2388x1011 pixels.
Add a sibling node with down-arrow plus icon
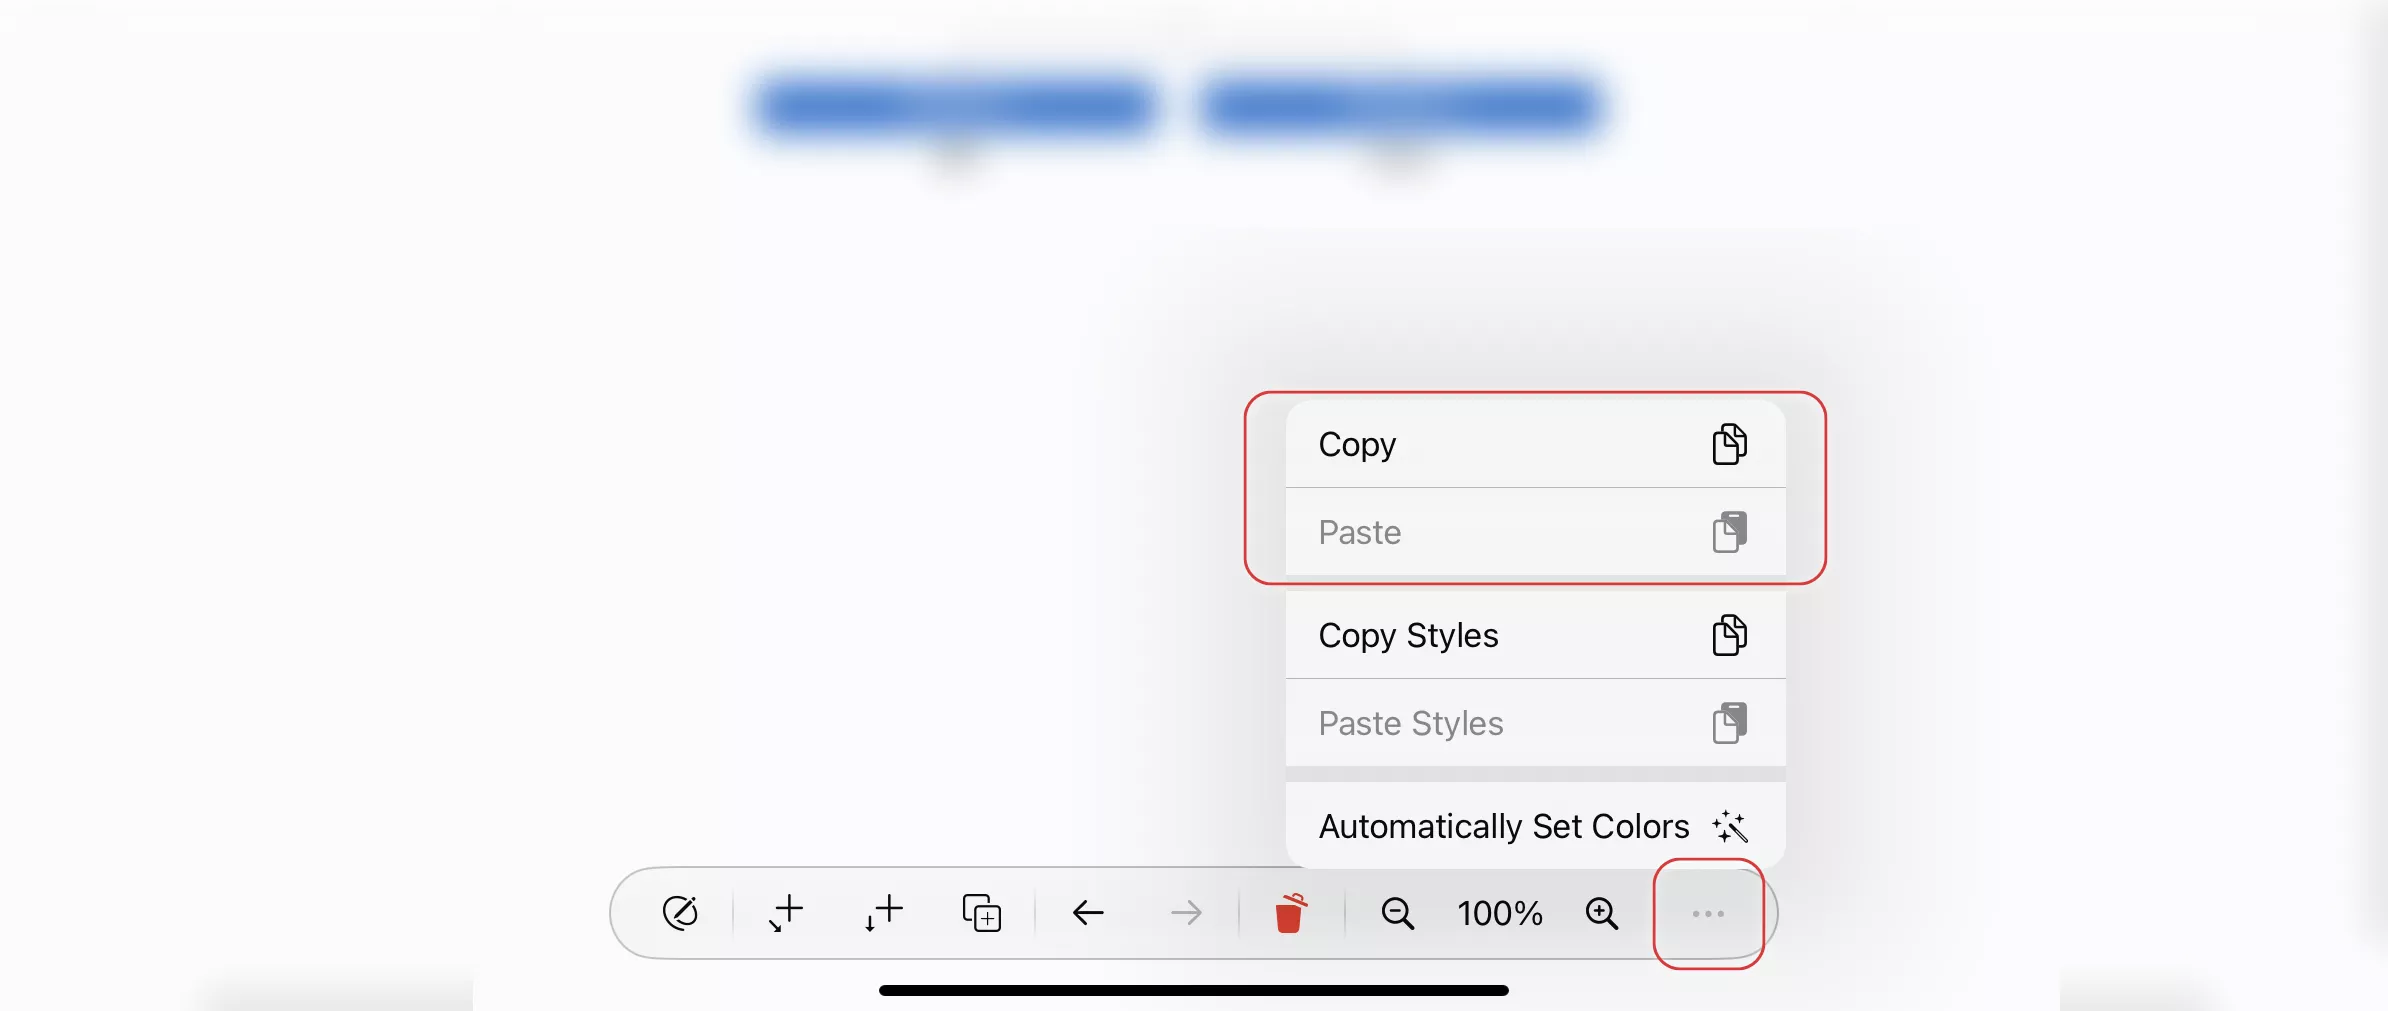884,913
